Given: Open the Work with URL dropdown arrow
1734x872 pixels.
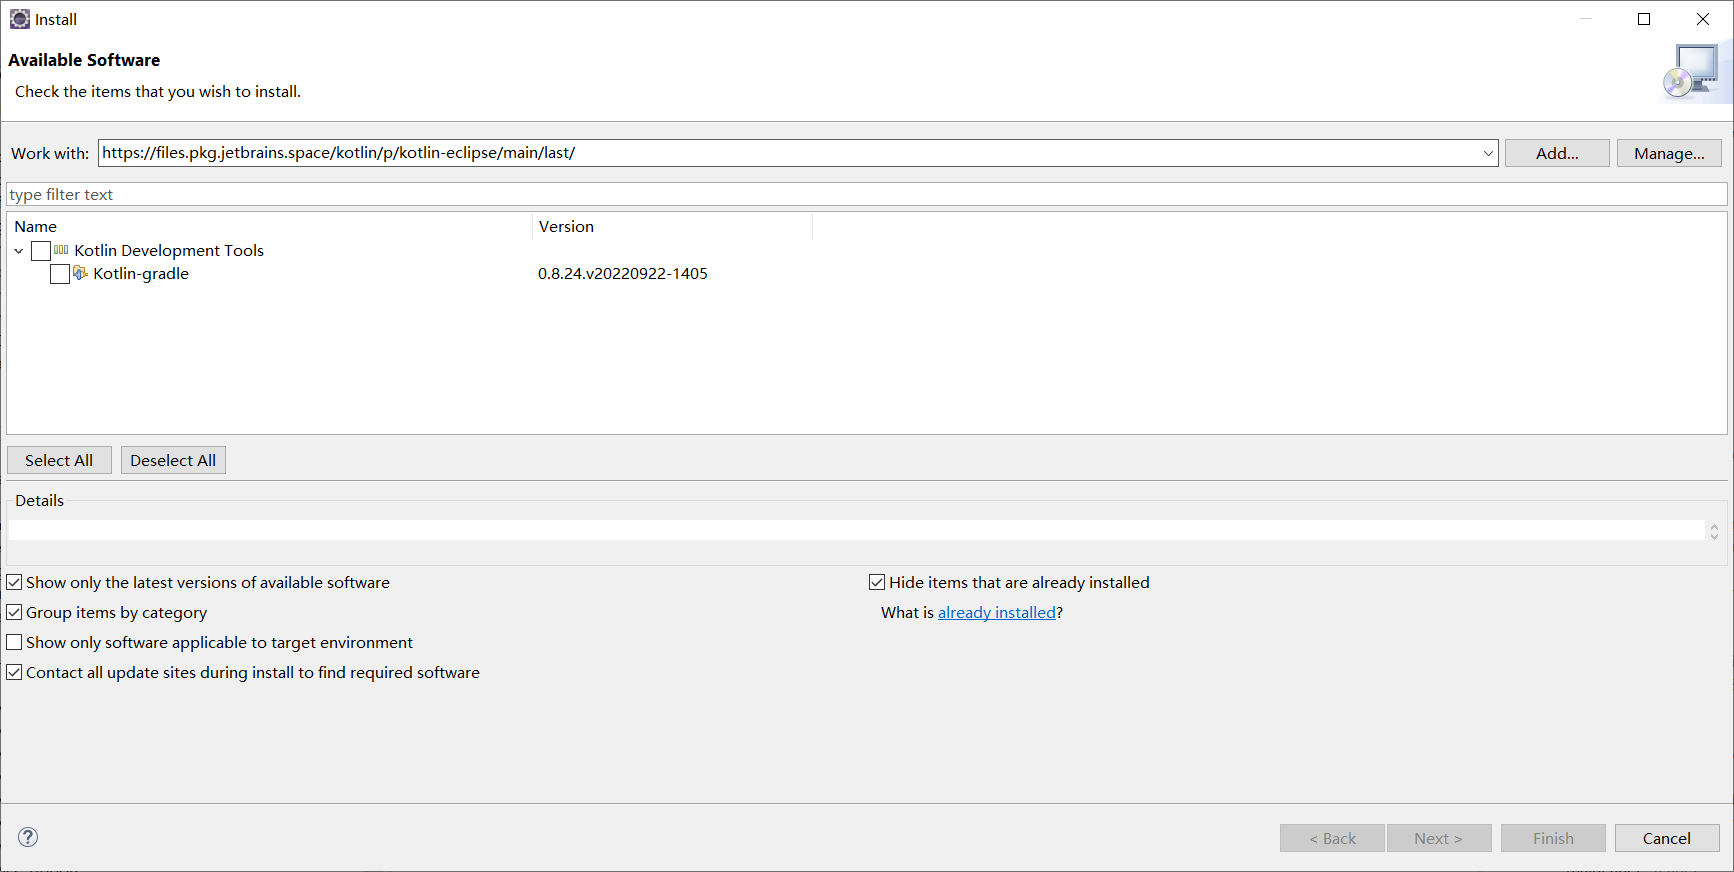Looking at the screenshot, I should [x=1488, y=153].
